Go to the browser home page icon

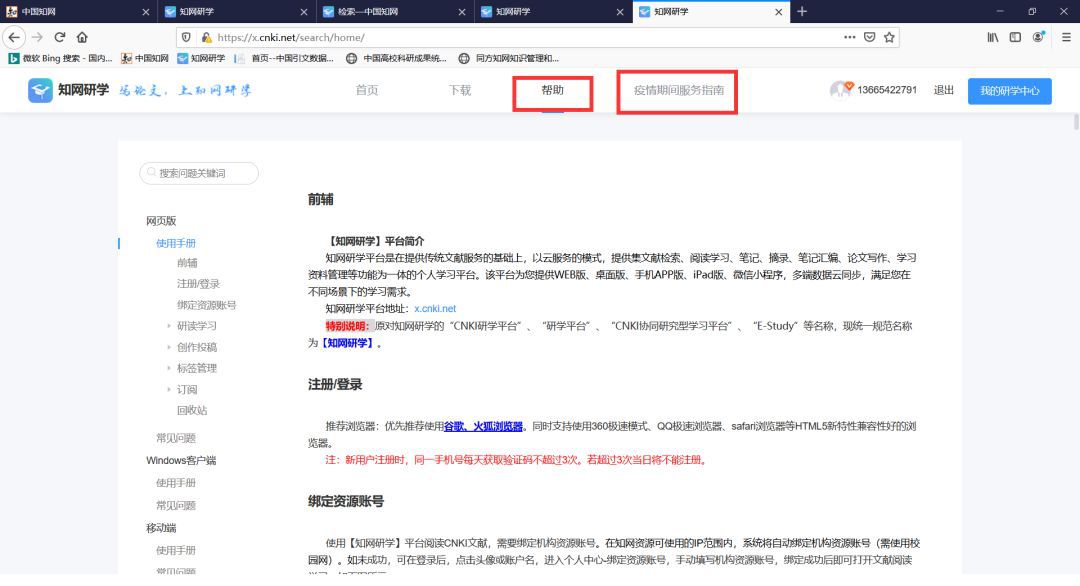[82, 37]
